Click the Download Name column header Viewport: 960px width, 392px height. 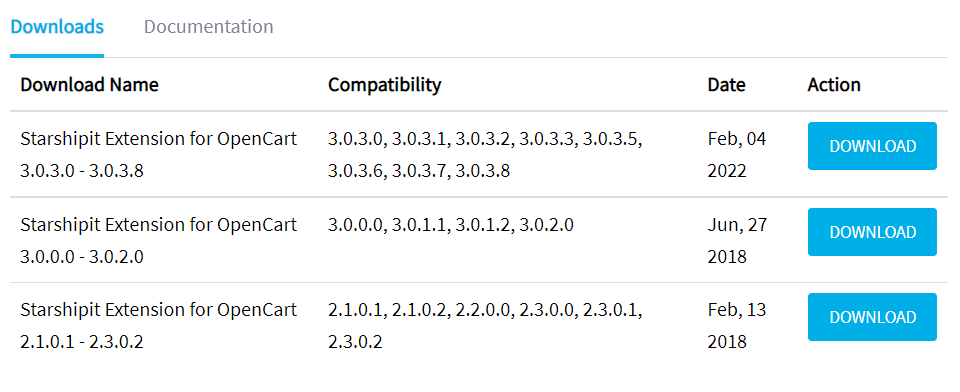[89, 85]
